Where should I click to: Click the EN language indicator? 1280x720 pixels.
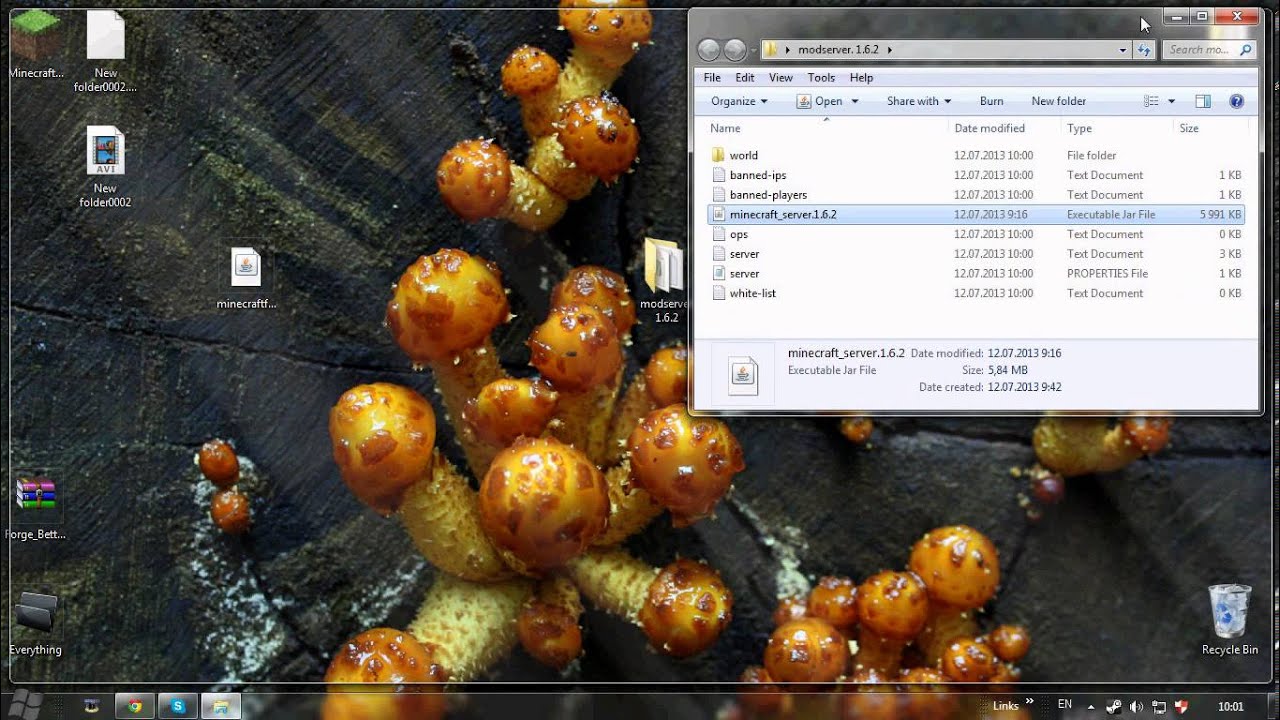tap(1065, 705)
